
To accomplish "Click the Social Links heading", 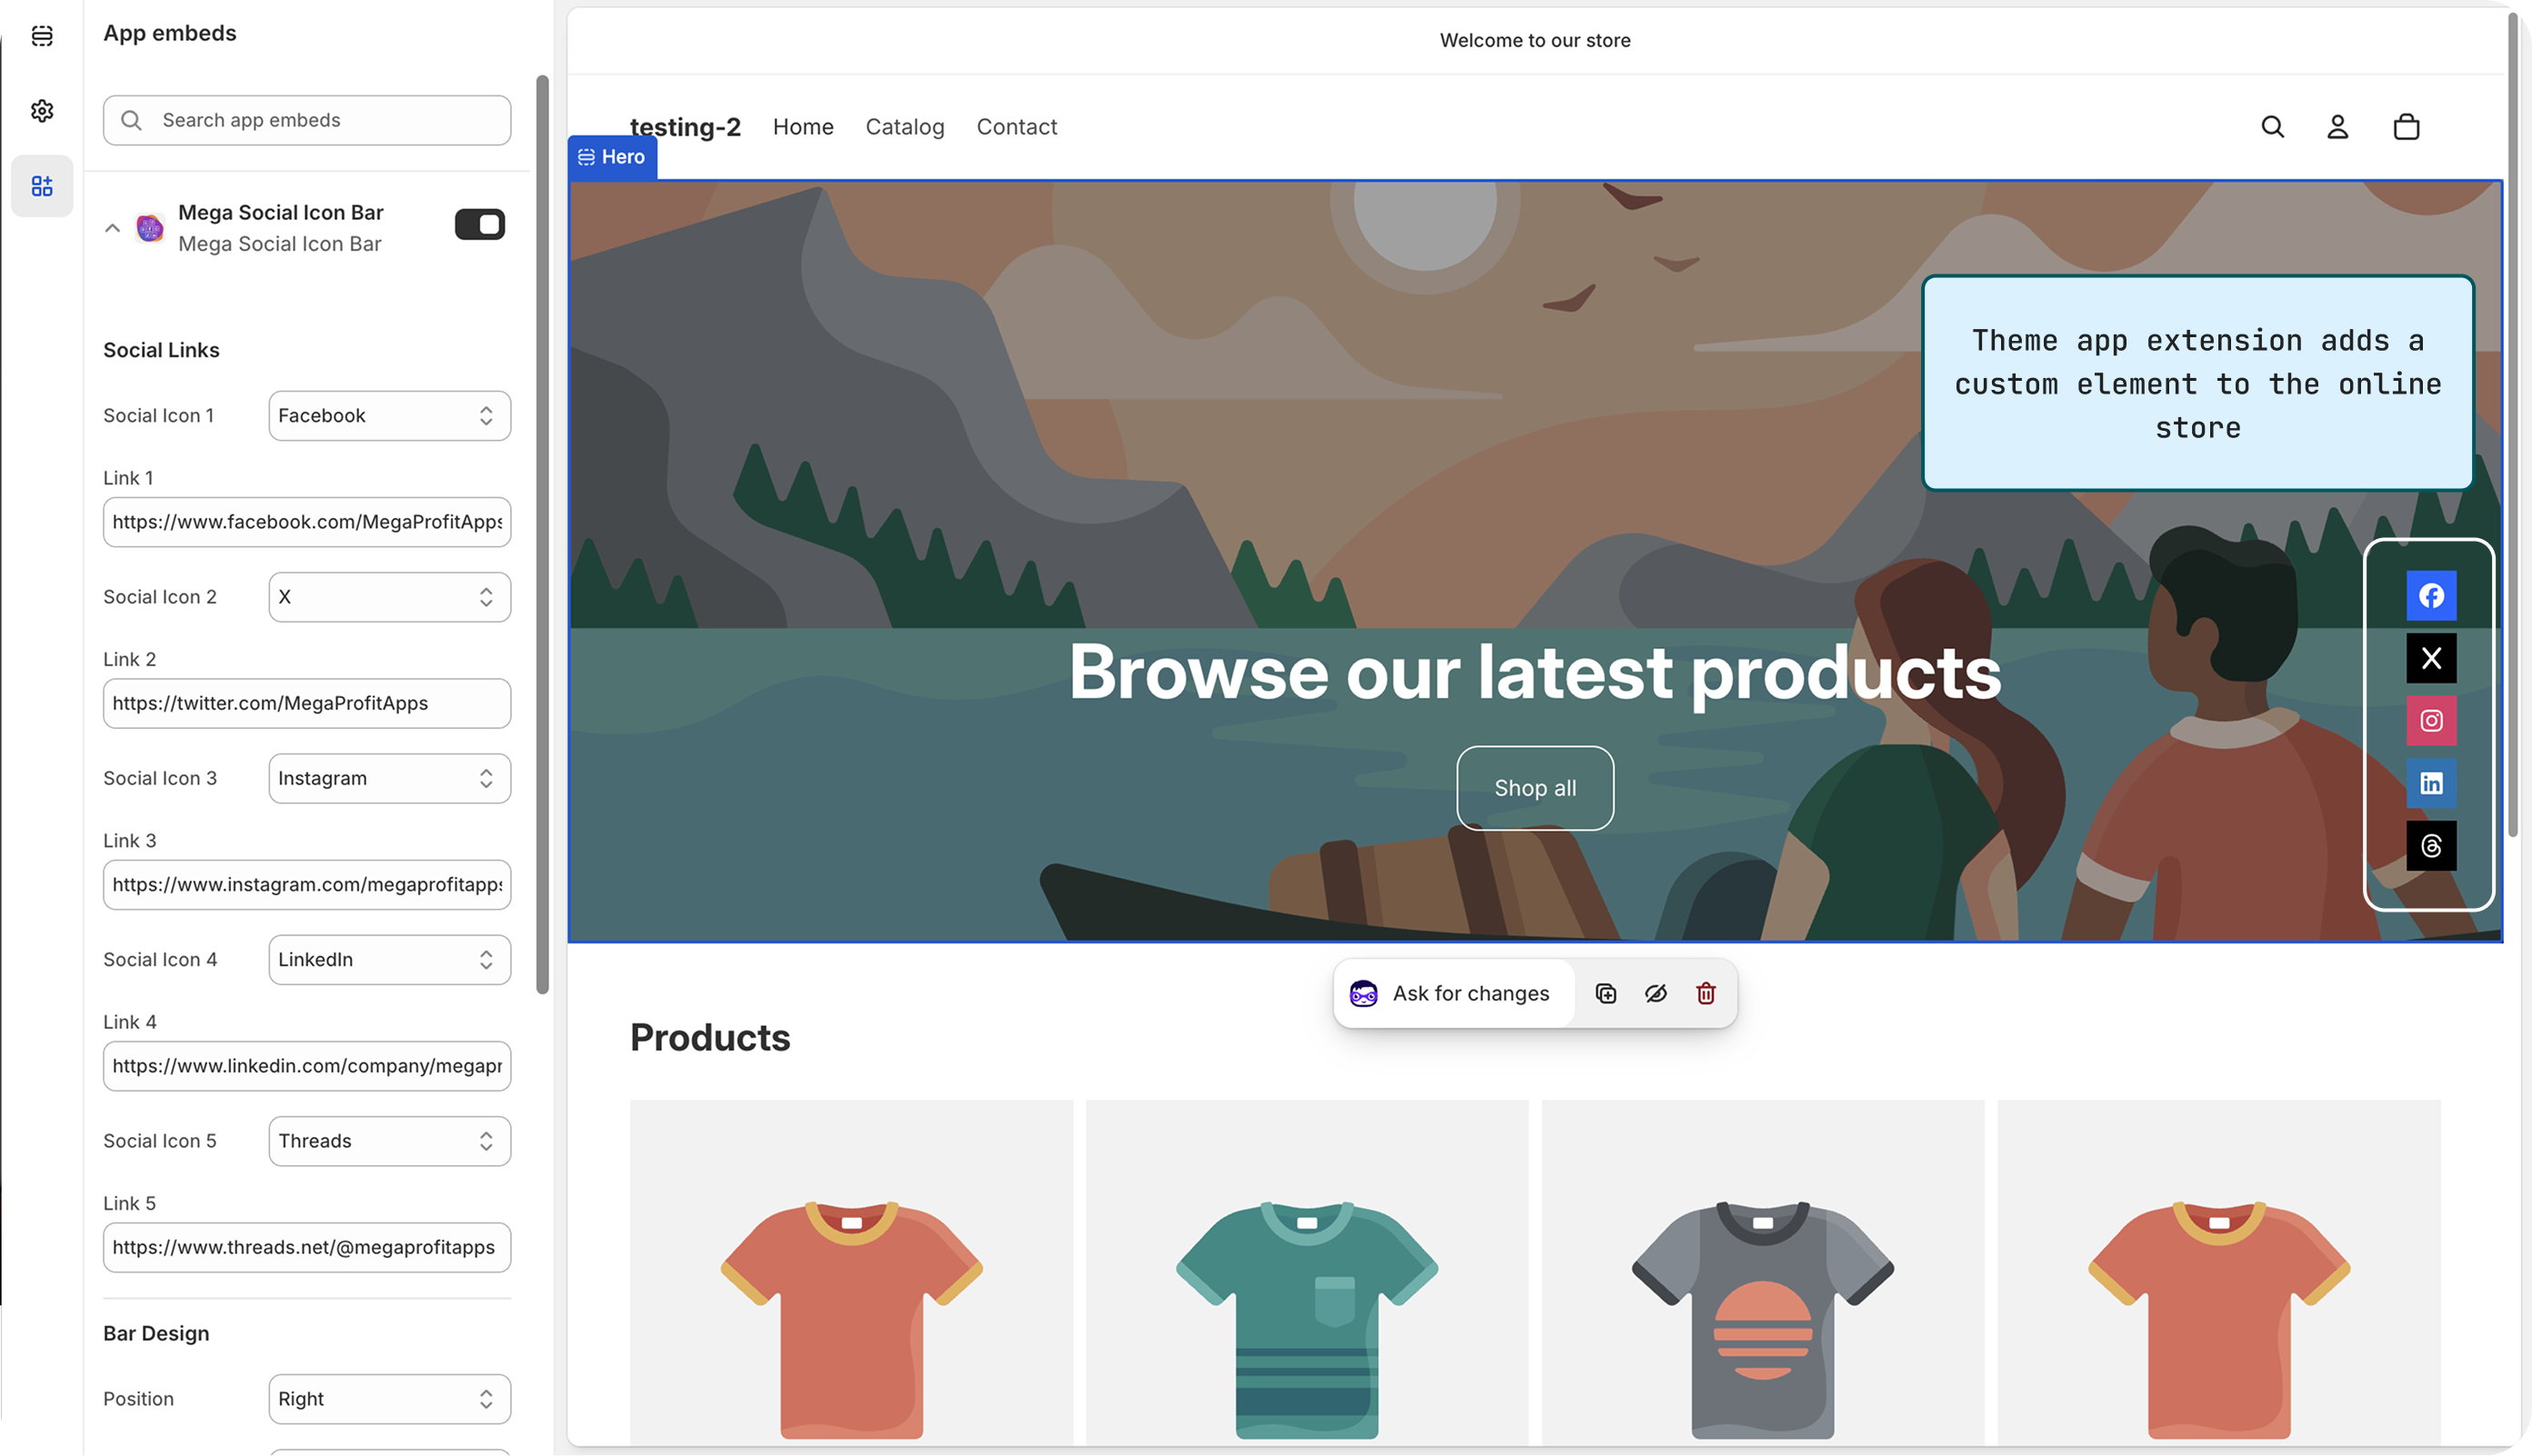I will click(161, 350).
